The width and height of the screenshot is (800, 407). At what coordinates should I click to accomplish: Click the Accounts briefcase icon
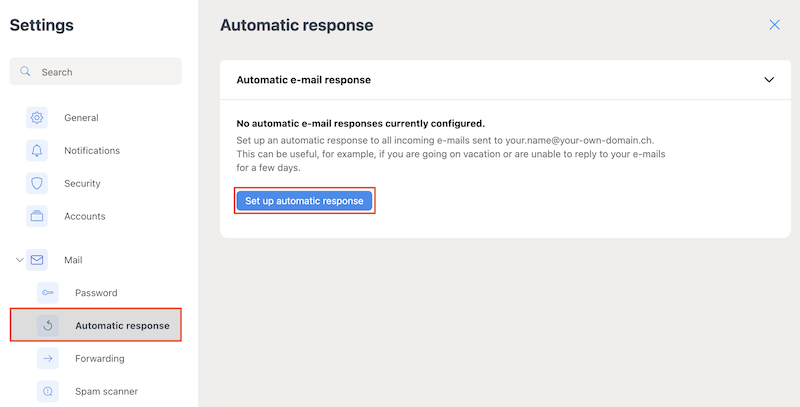pos(37,216)
